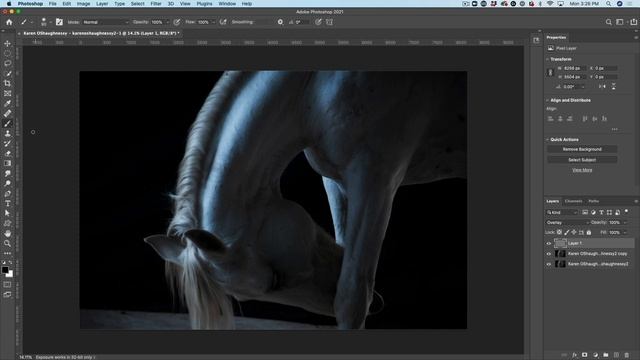The width and height of the screenshot is (640, 360).
Task: Click the Home icon in options bar
Action: (x=9, y=22)
